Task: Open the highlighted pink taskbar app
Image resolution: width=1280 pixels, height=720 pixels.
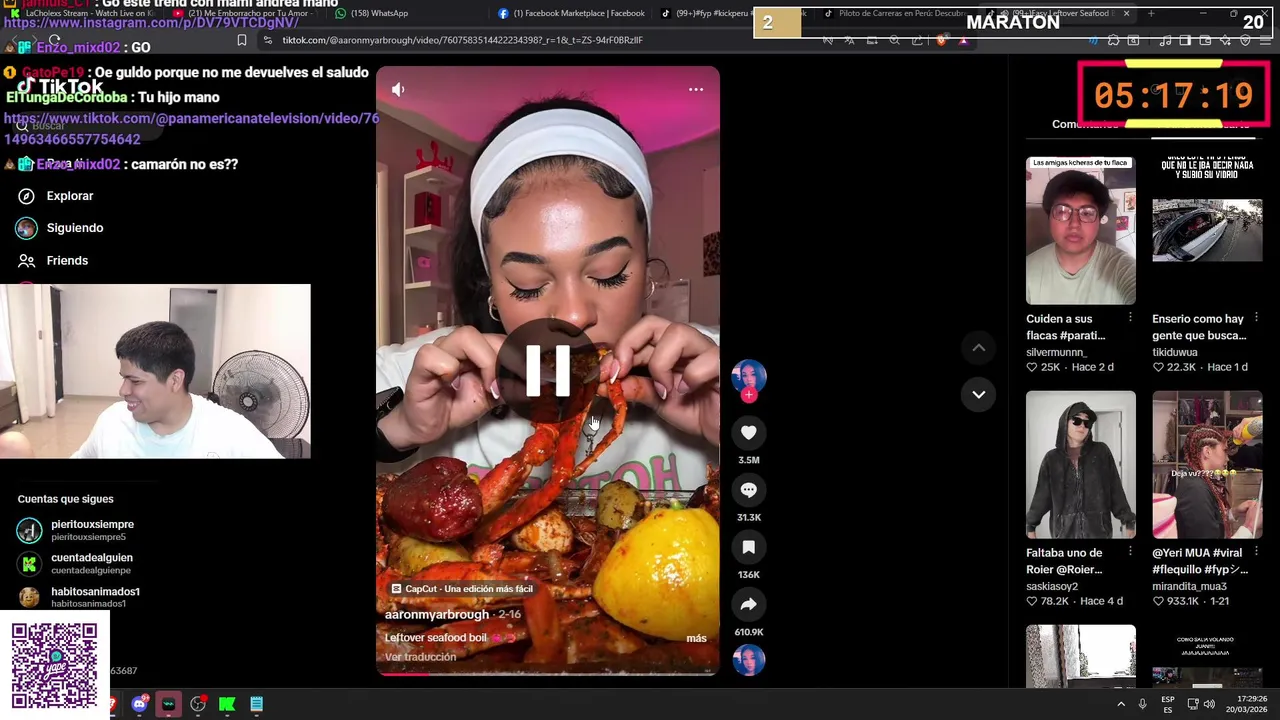Action: tap(168, 704)
